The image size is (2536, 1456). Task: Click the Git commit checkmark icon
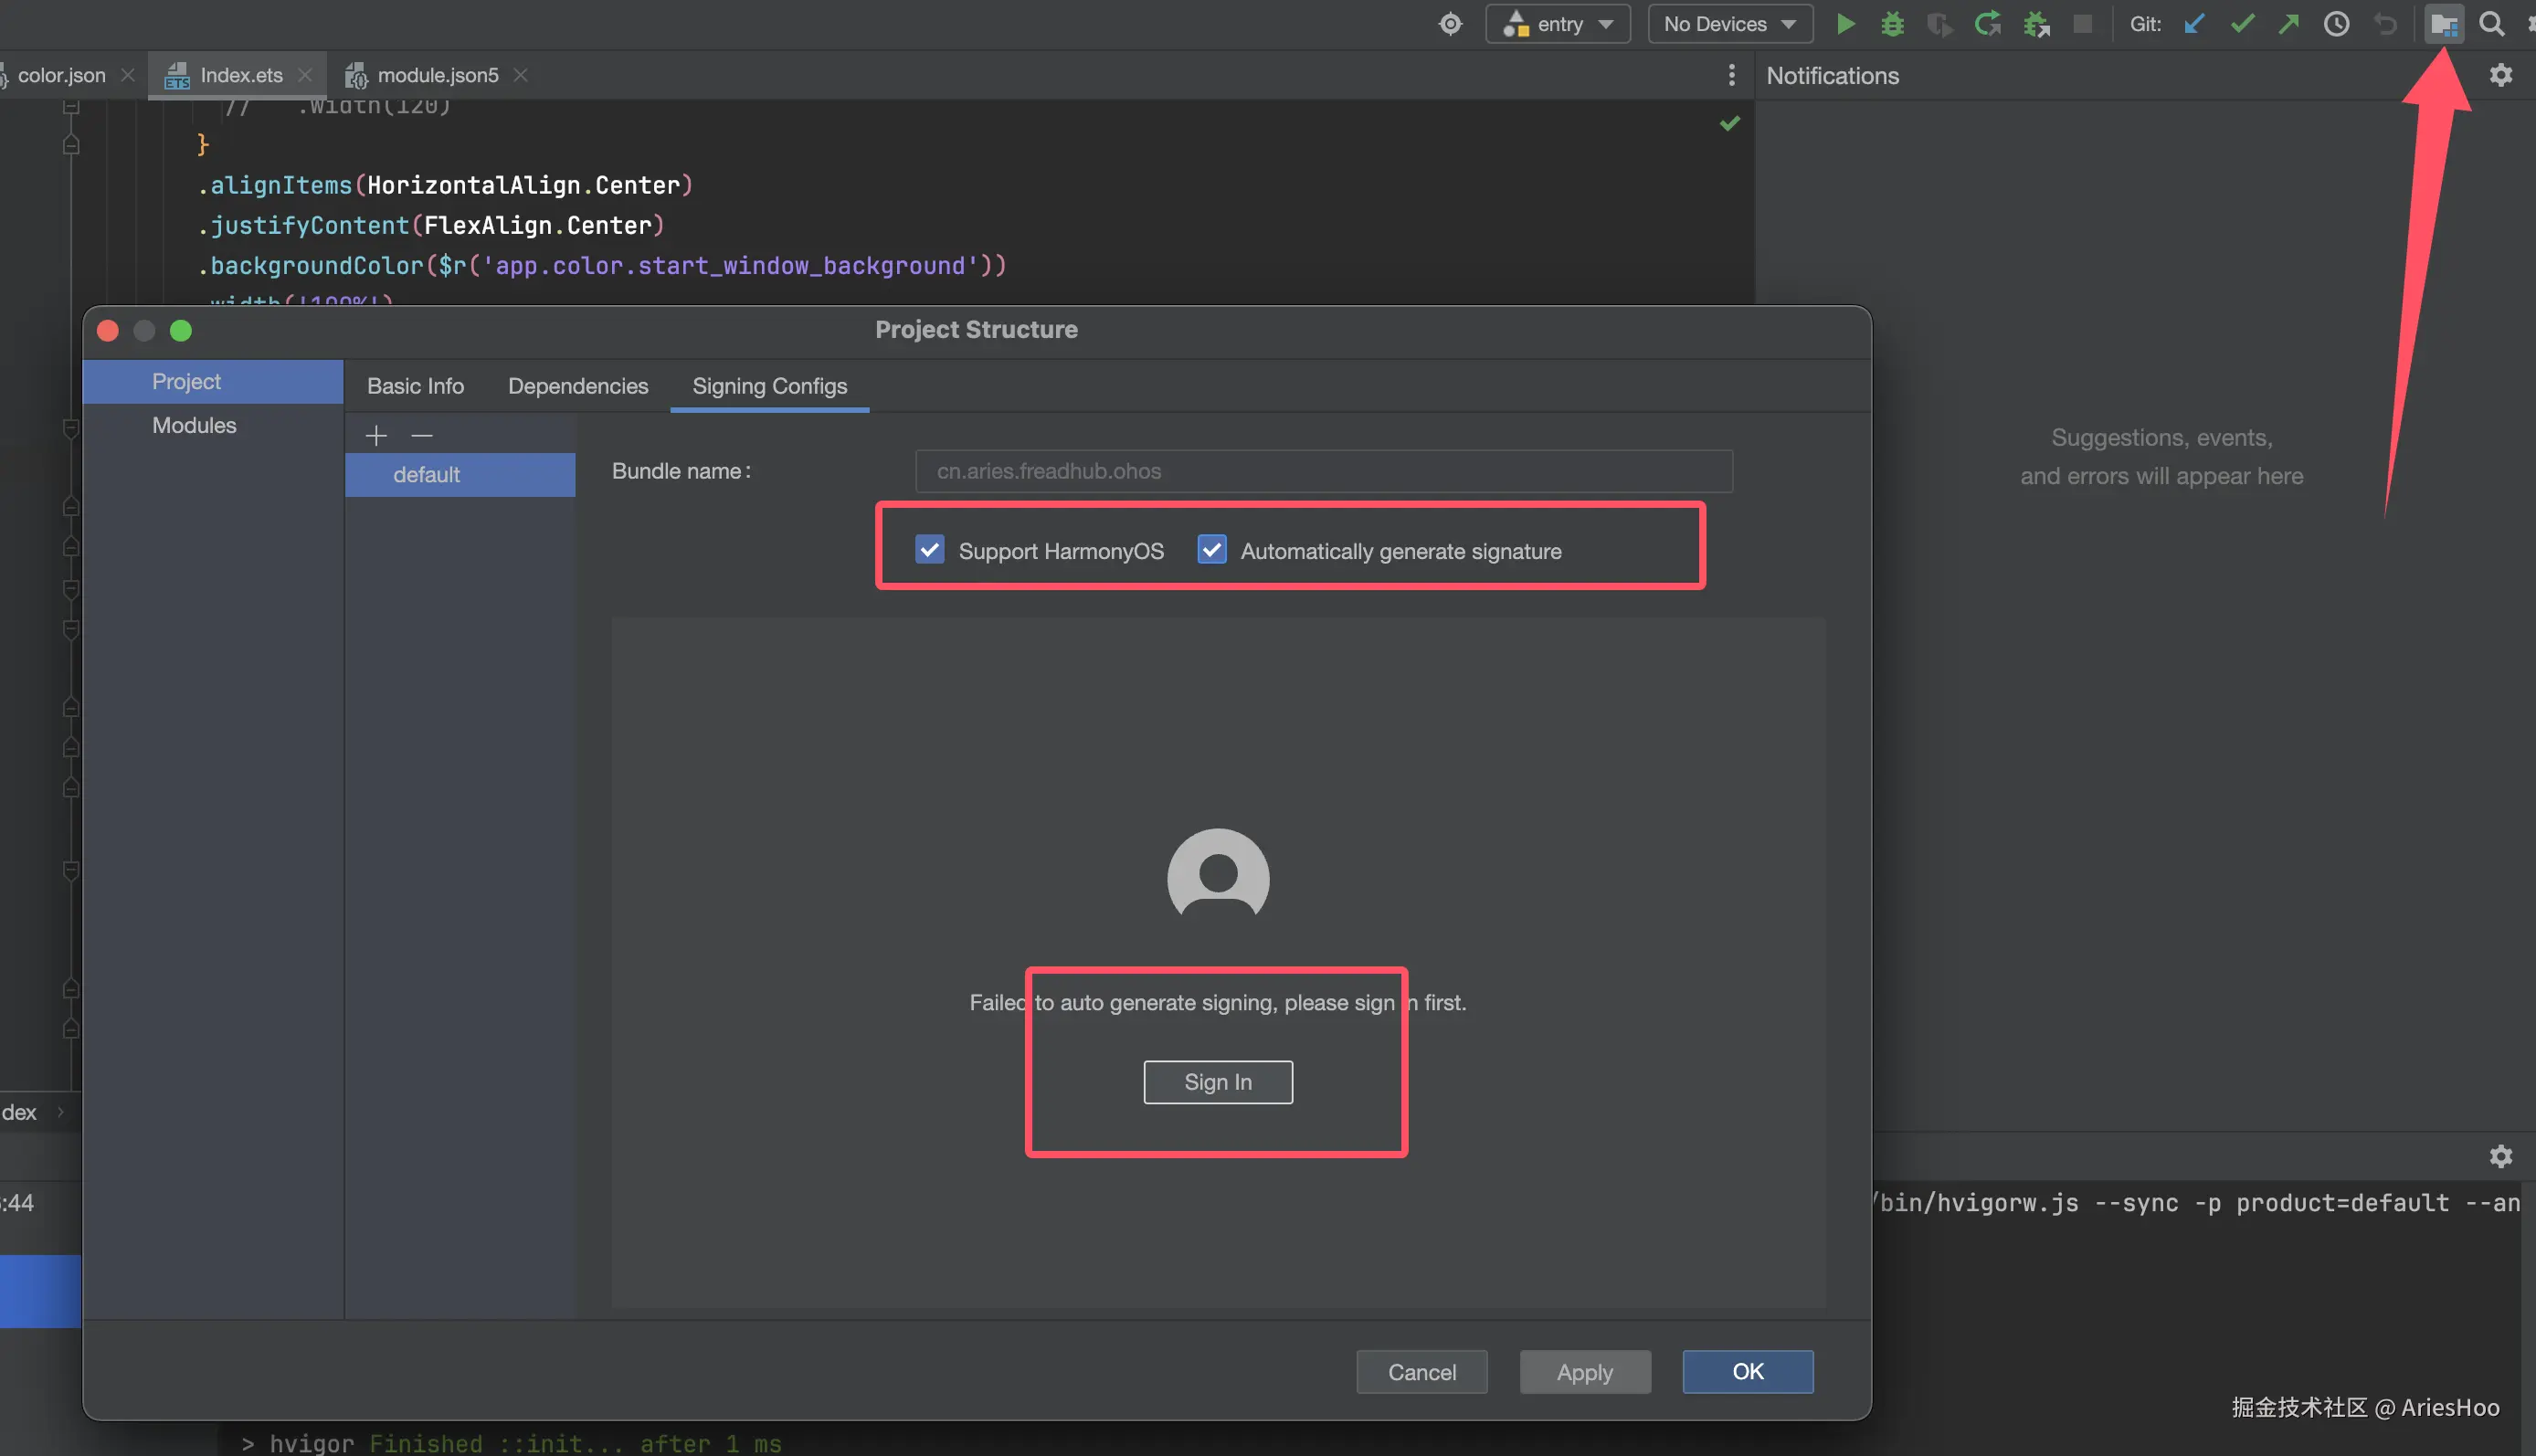[x=2242, y=24]
